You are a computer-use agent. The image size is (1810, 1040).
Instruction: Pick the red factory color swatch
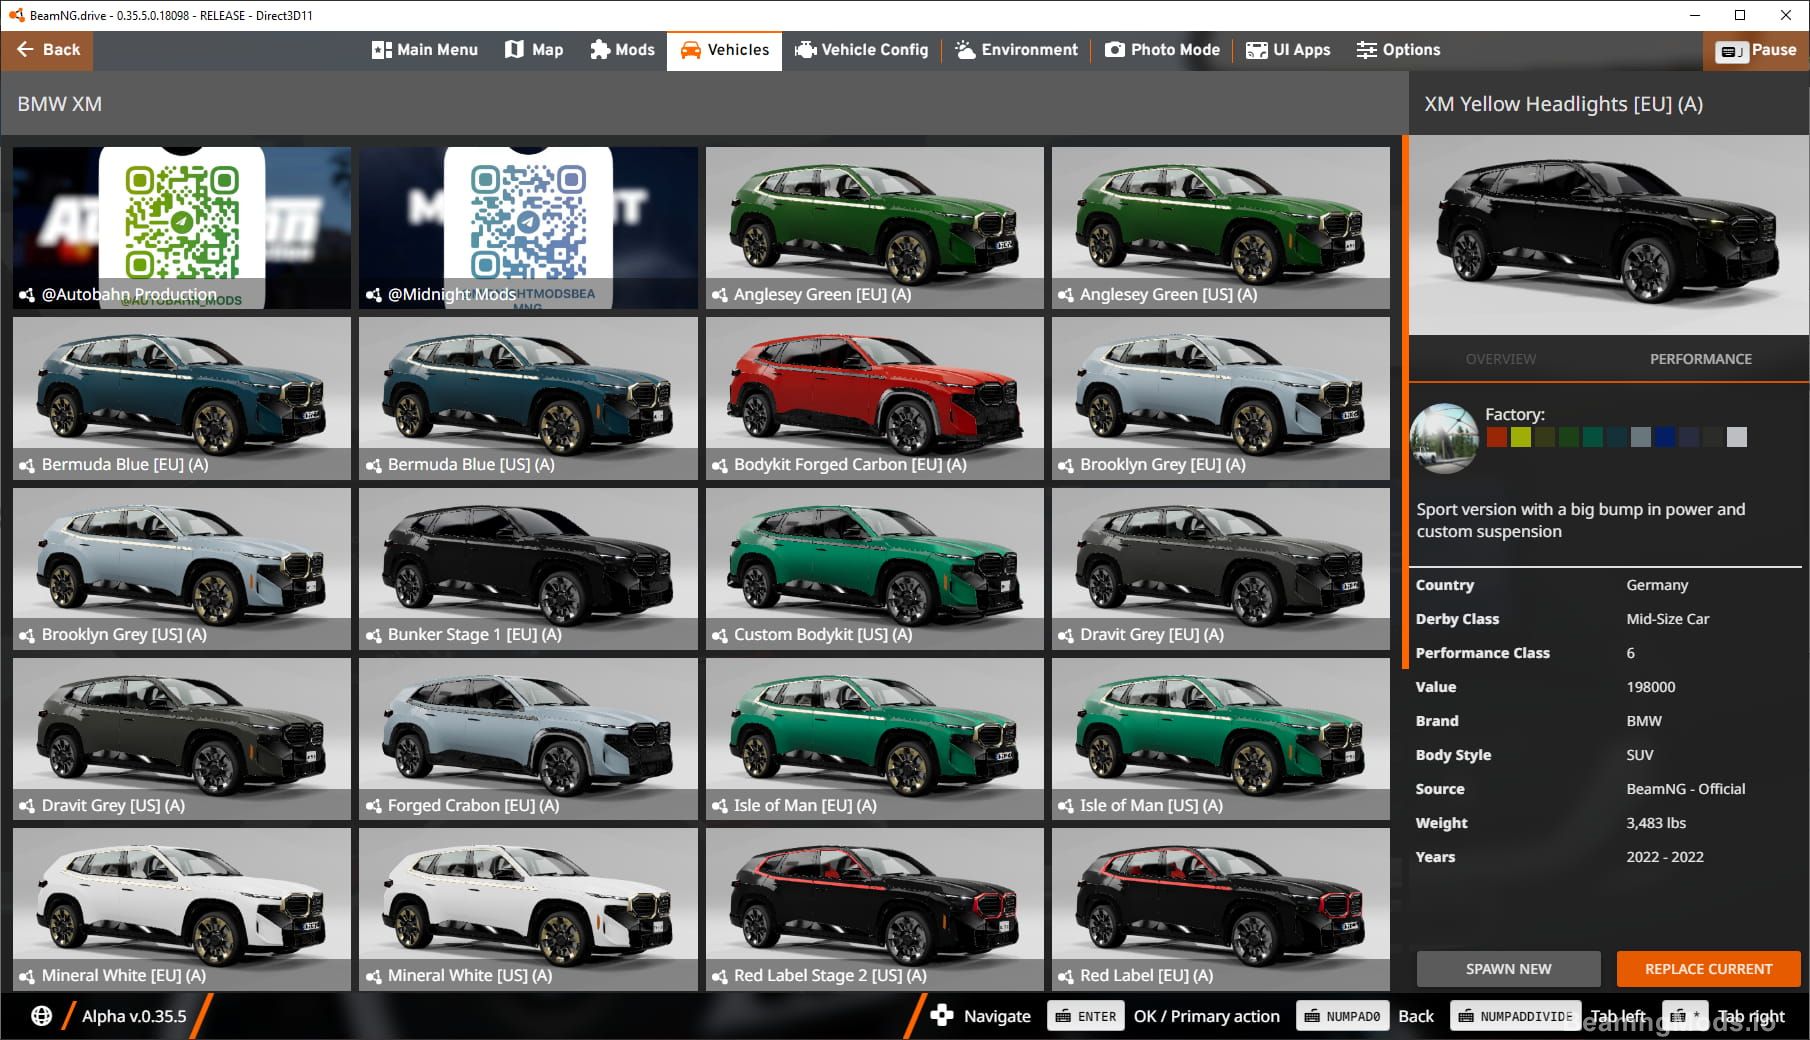(1496, 437)
